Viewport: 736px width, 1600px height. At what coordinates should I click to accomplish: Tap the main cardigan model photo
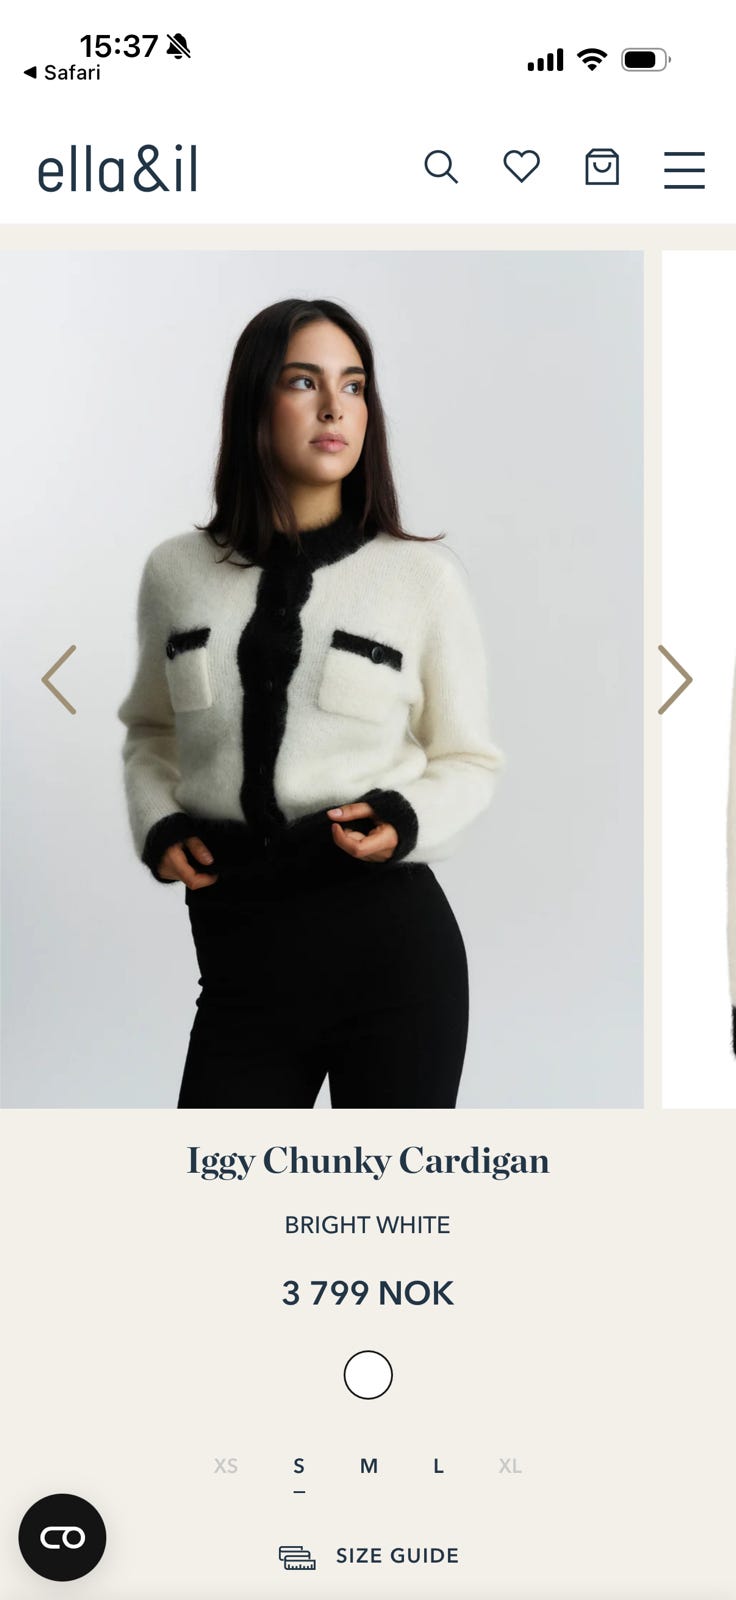322,679
